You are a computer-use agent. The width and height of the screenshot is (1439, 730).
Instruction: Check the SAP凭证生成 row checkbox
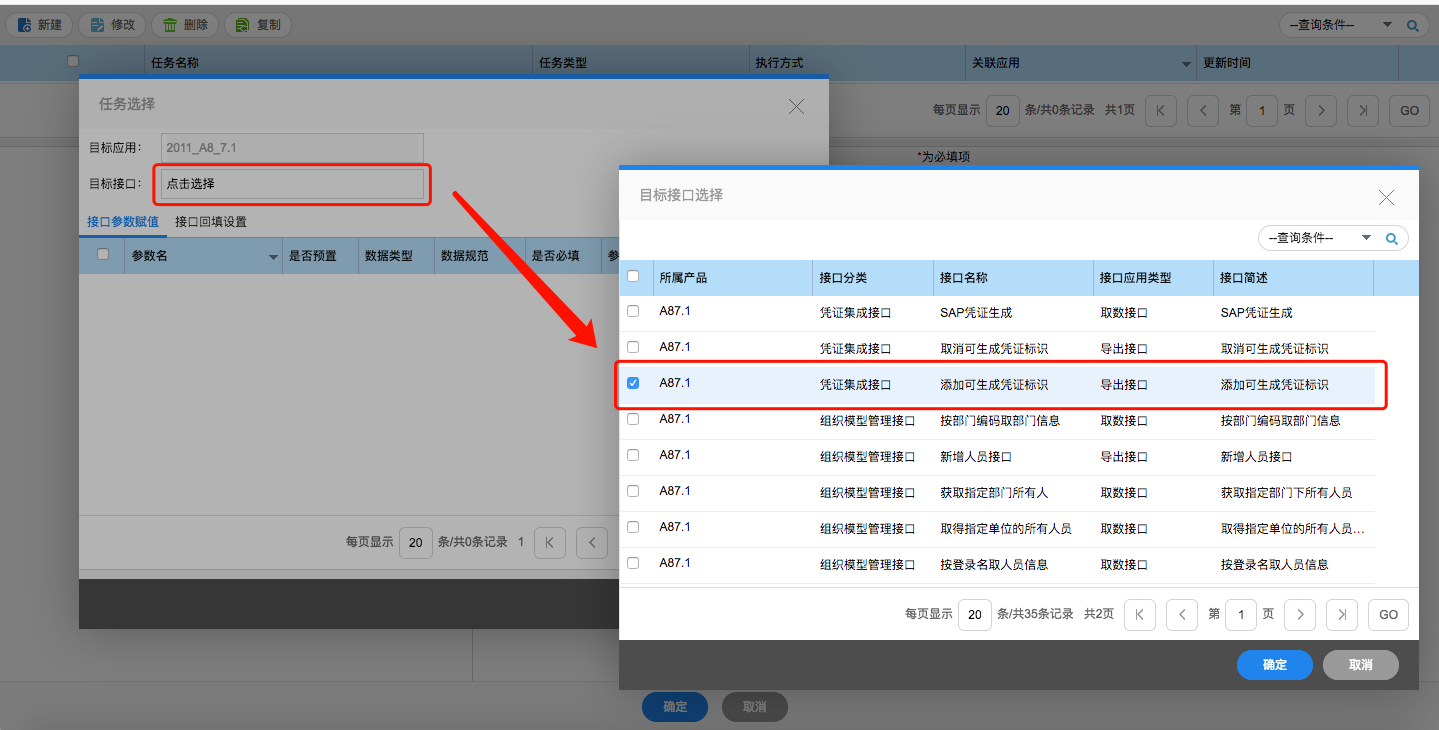click(633, 311)
